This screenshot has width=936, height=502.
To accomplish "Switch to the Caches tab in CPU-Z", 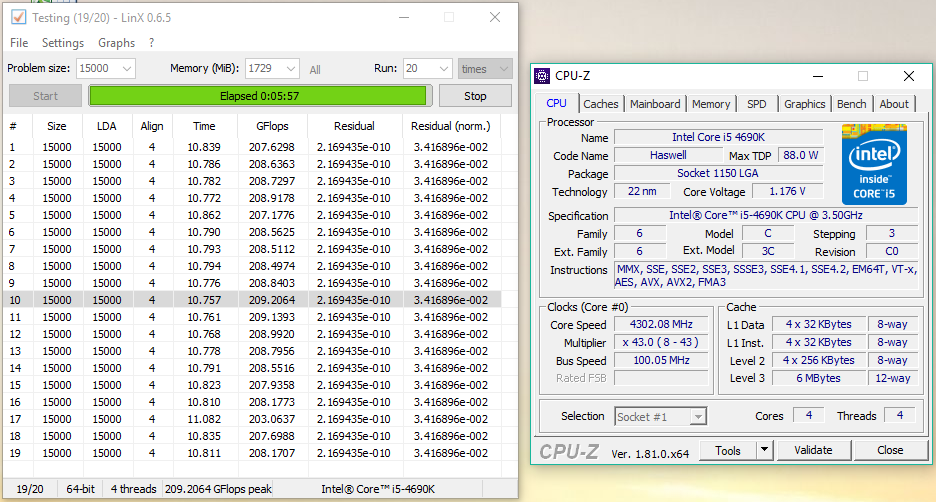I will (601, 104).
